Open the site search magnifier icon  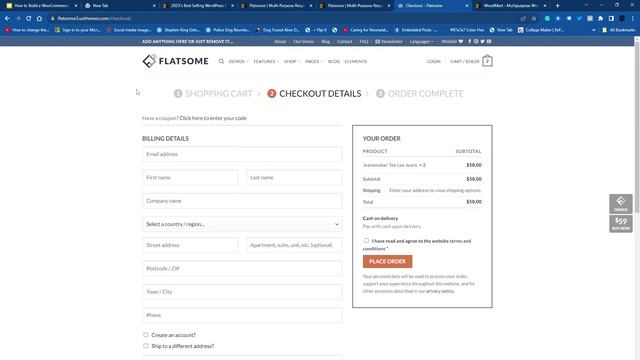point(221,61)
